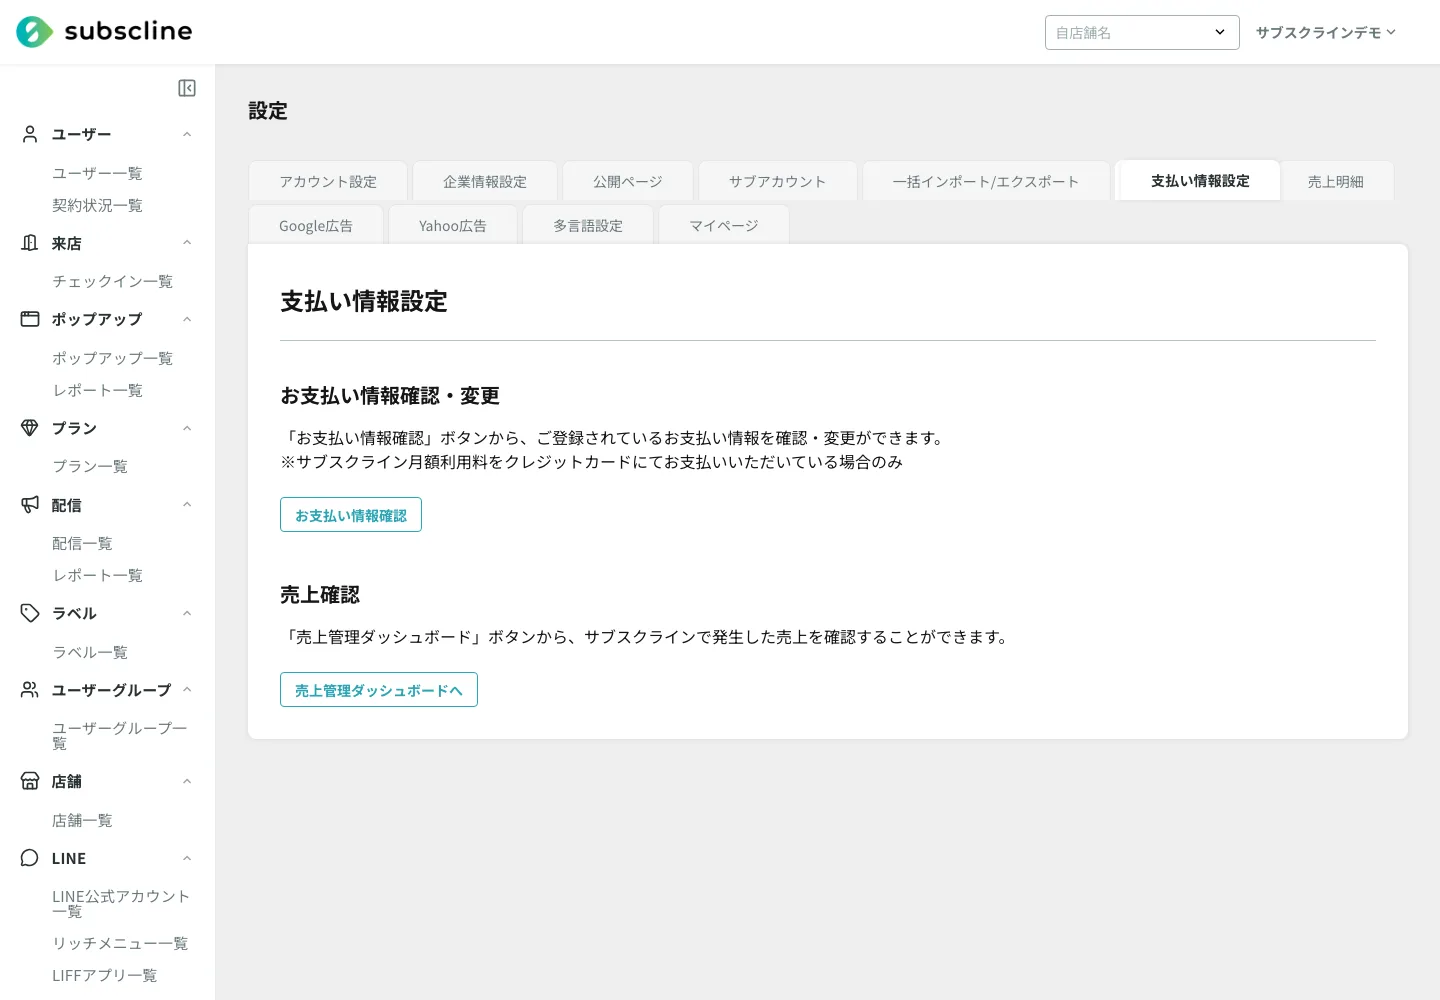
Task: Switch to the 公開ページ tab
Action: coord(628,181)
